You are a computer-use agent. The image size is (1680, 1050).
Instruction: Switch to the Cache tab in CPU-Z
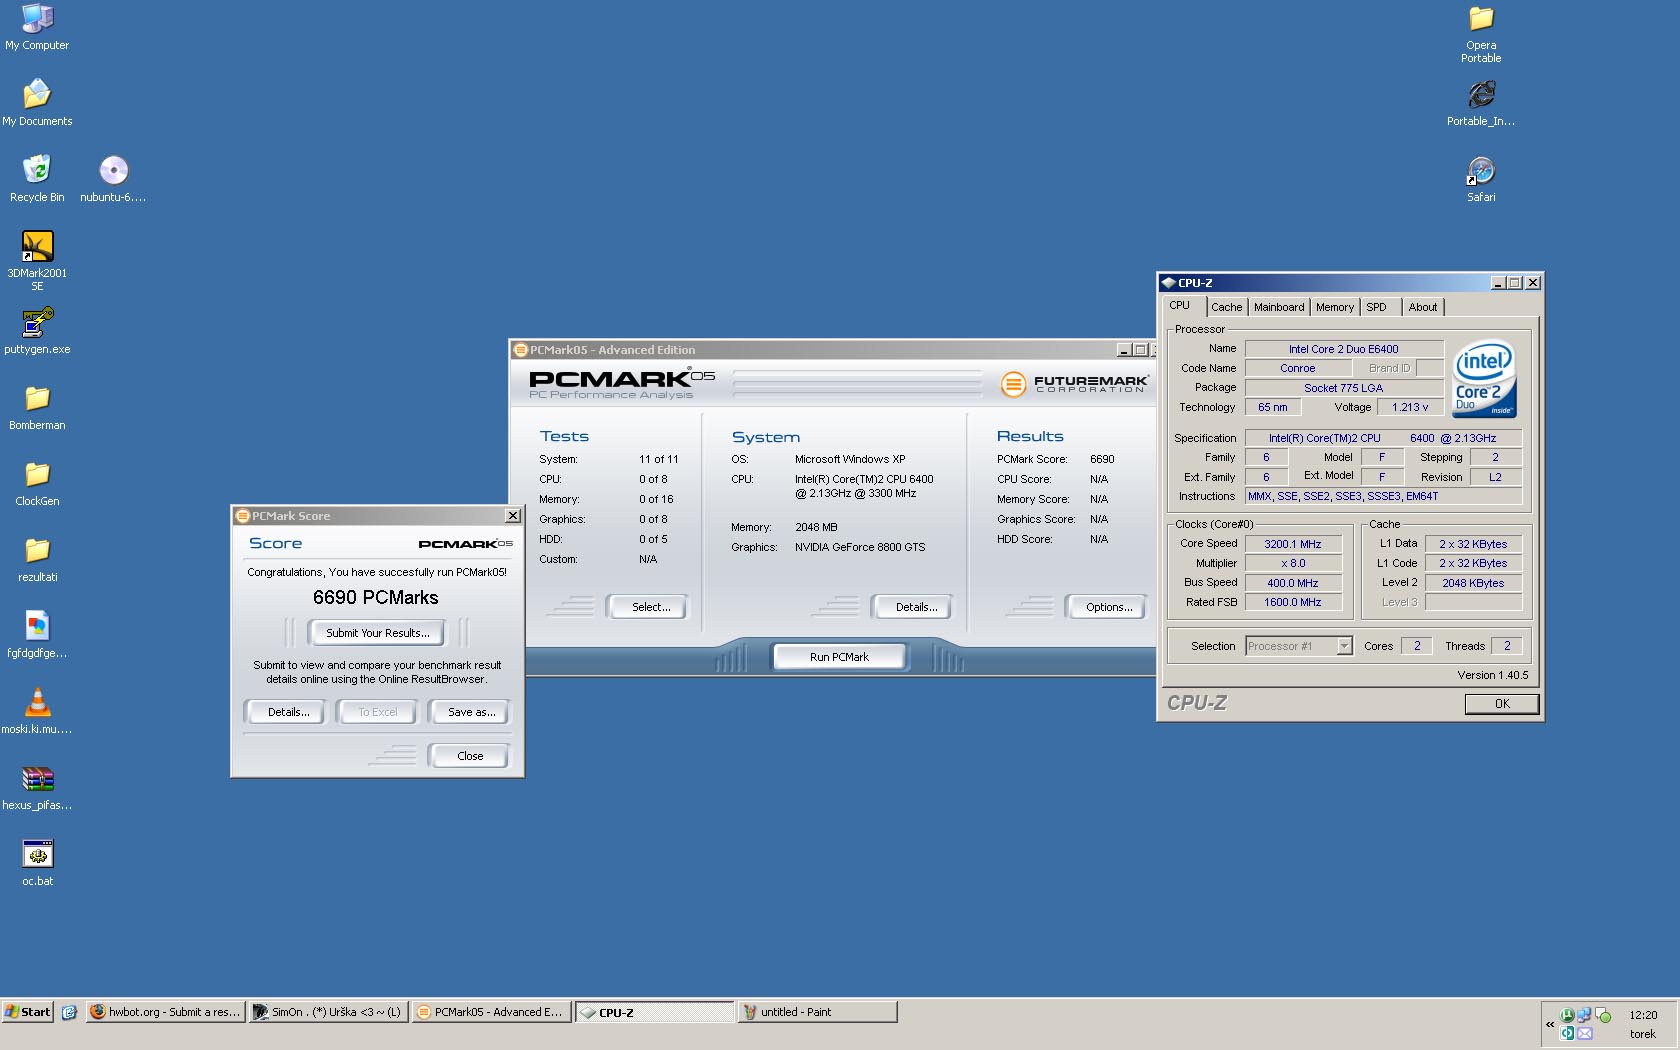[x=1227, y=307]
